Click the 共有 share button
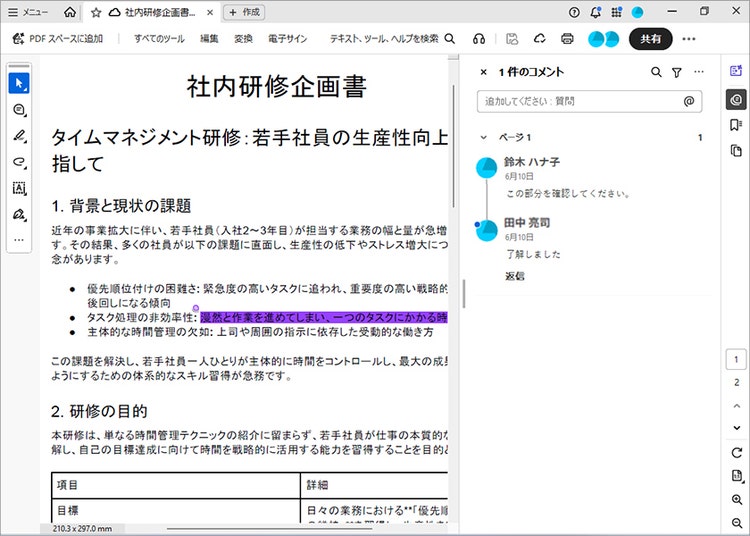Screen dimensions: 750x536 pos(651,39)
